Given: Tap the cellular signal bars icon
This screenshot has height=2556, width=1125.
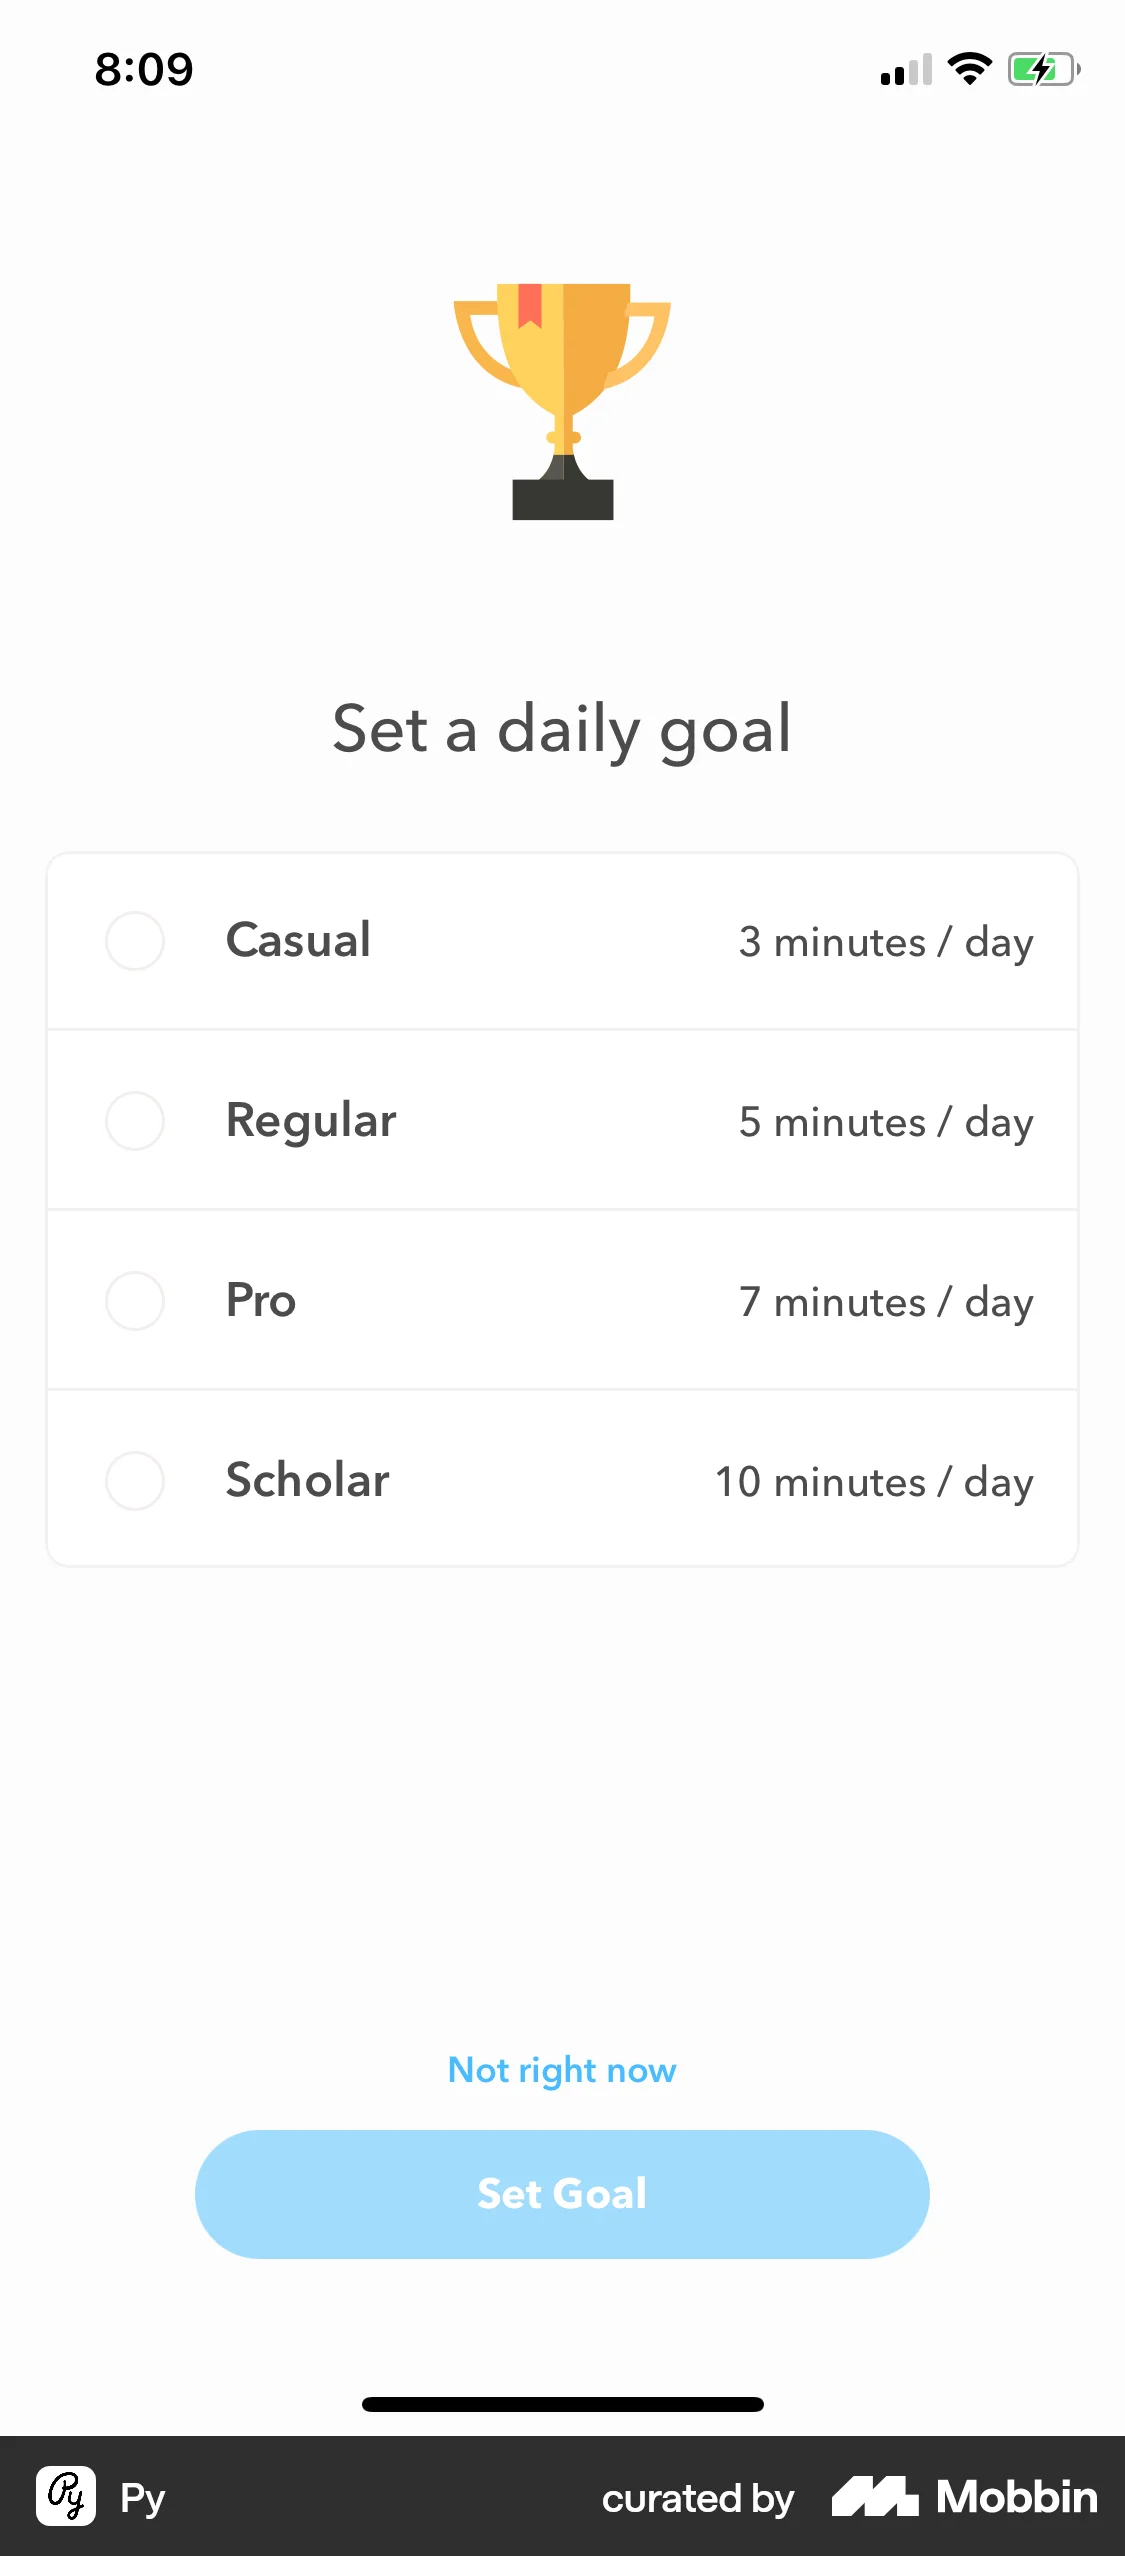Looking at the screenshot, I should coord(906,70).
